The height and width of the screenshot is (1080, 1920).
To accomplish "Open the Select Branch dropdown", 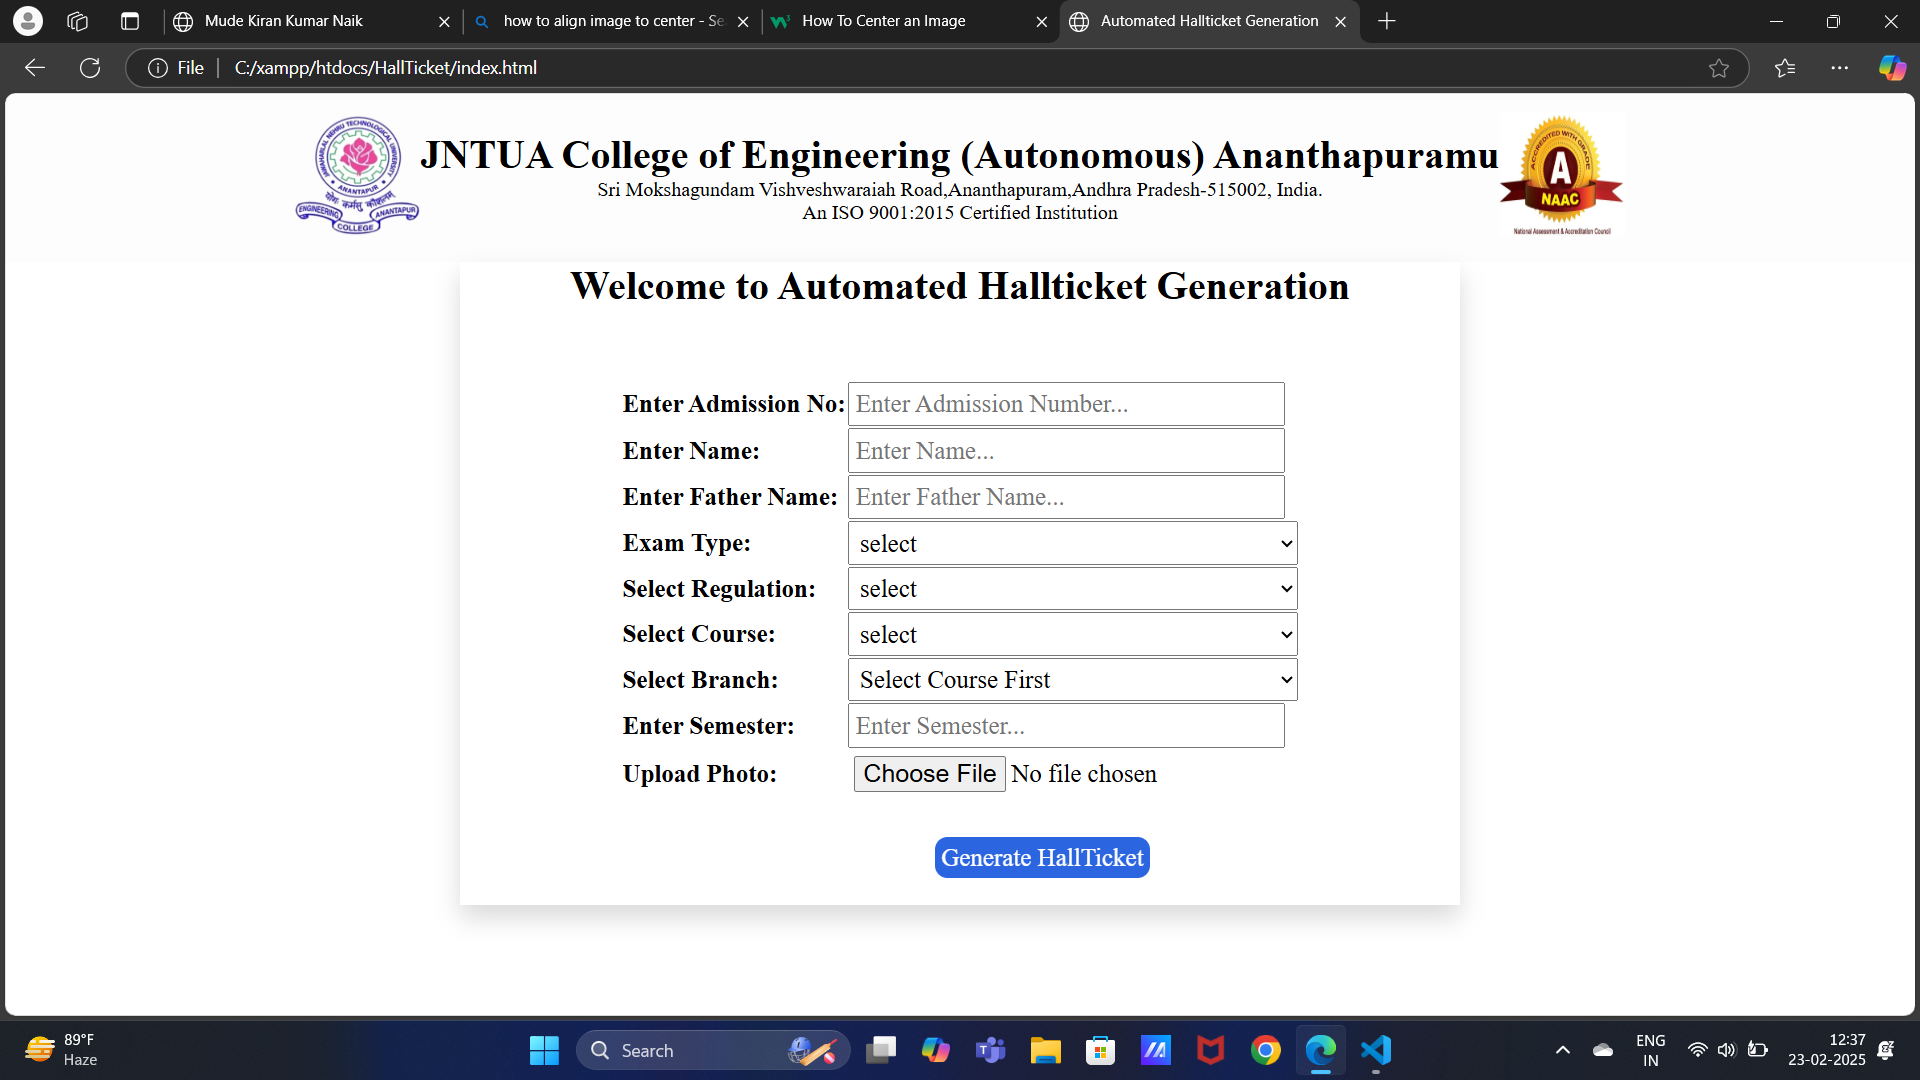I will (x=1072, y=680).
